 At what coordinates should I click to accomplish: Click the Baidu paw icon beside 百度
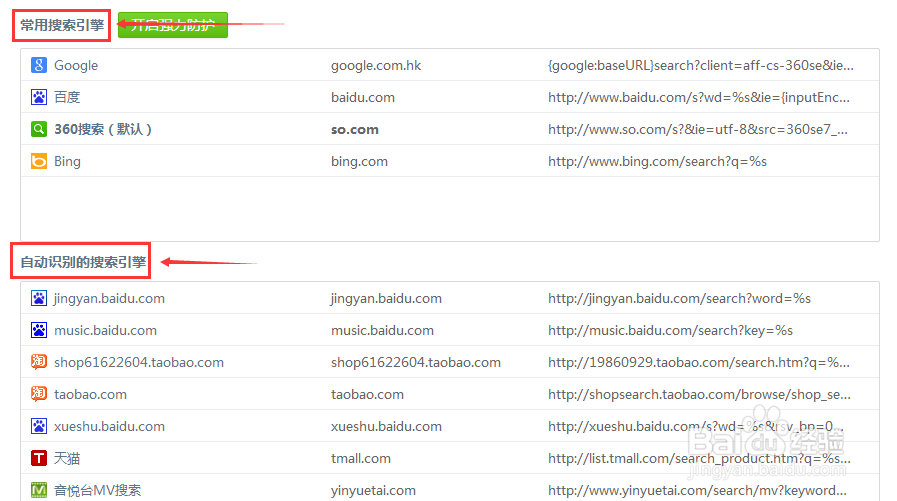[39, 97]
